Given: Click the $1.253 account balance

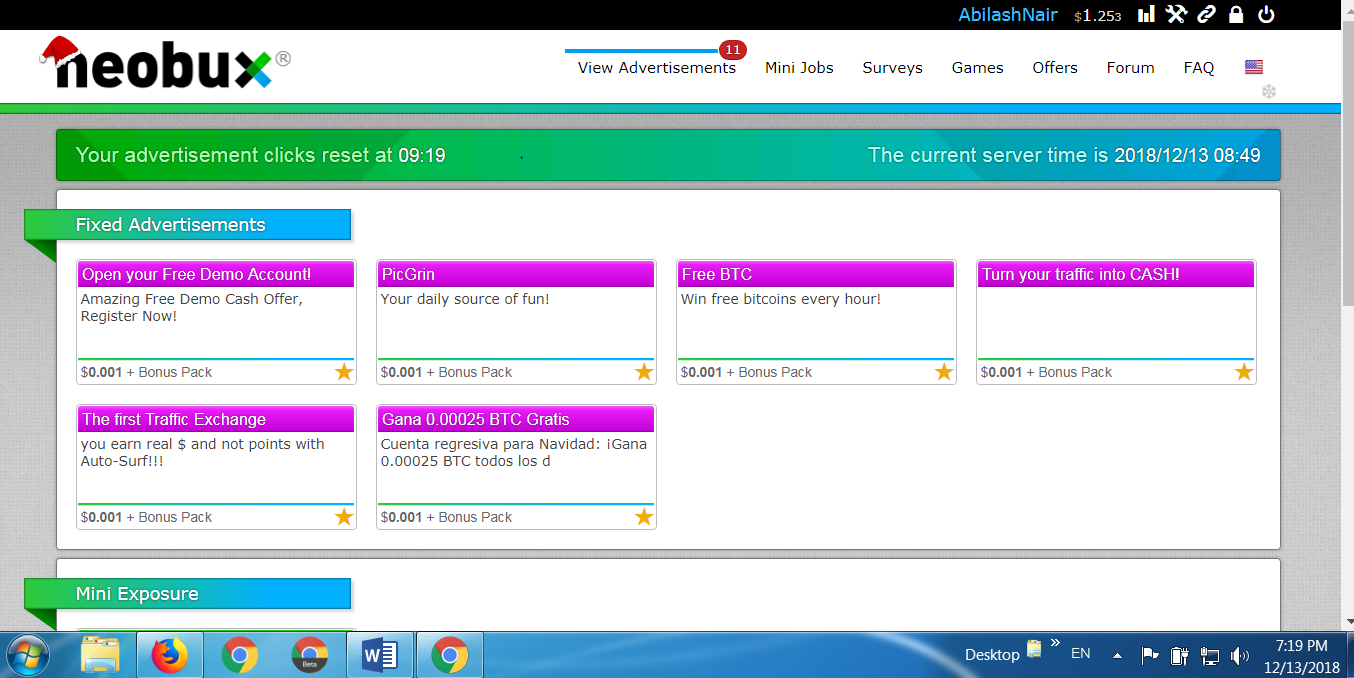Looking at the screenshot, I should 1097,16.
